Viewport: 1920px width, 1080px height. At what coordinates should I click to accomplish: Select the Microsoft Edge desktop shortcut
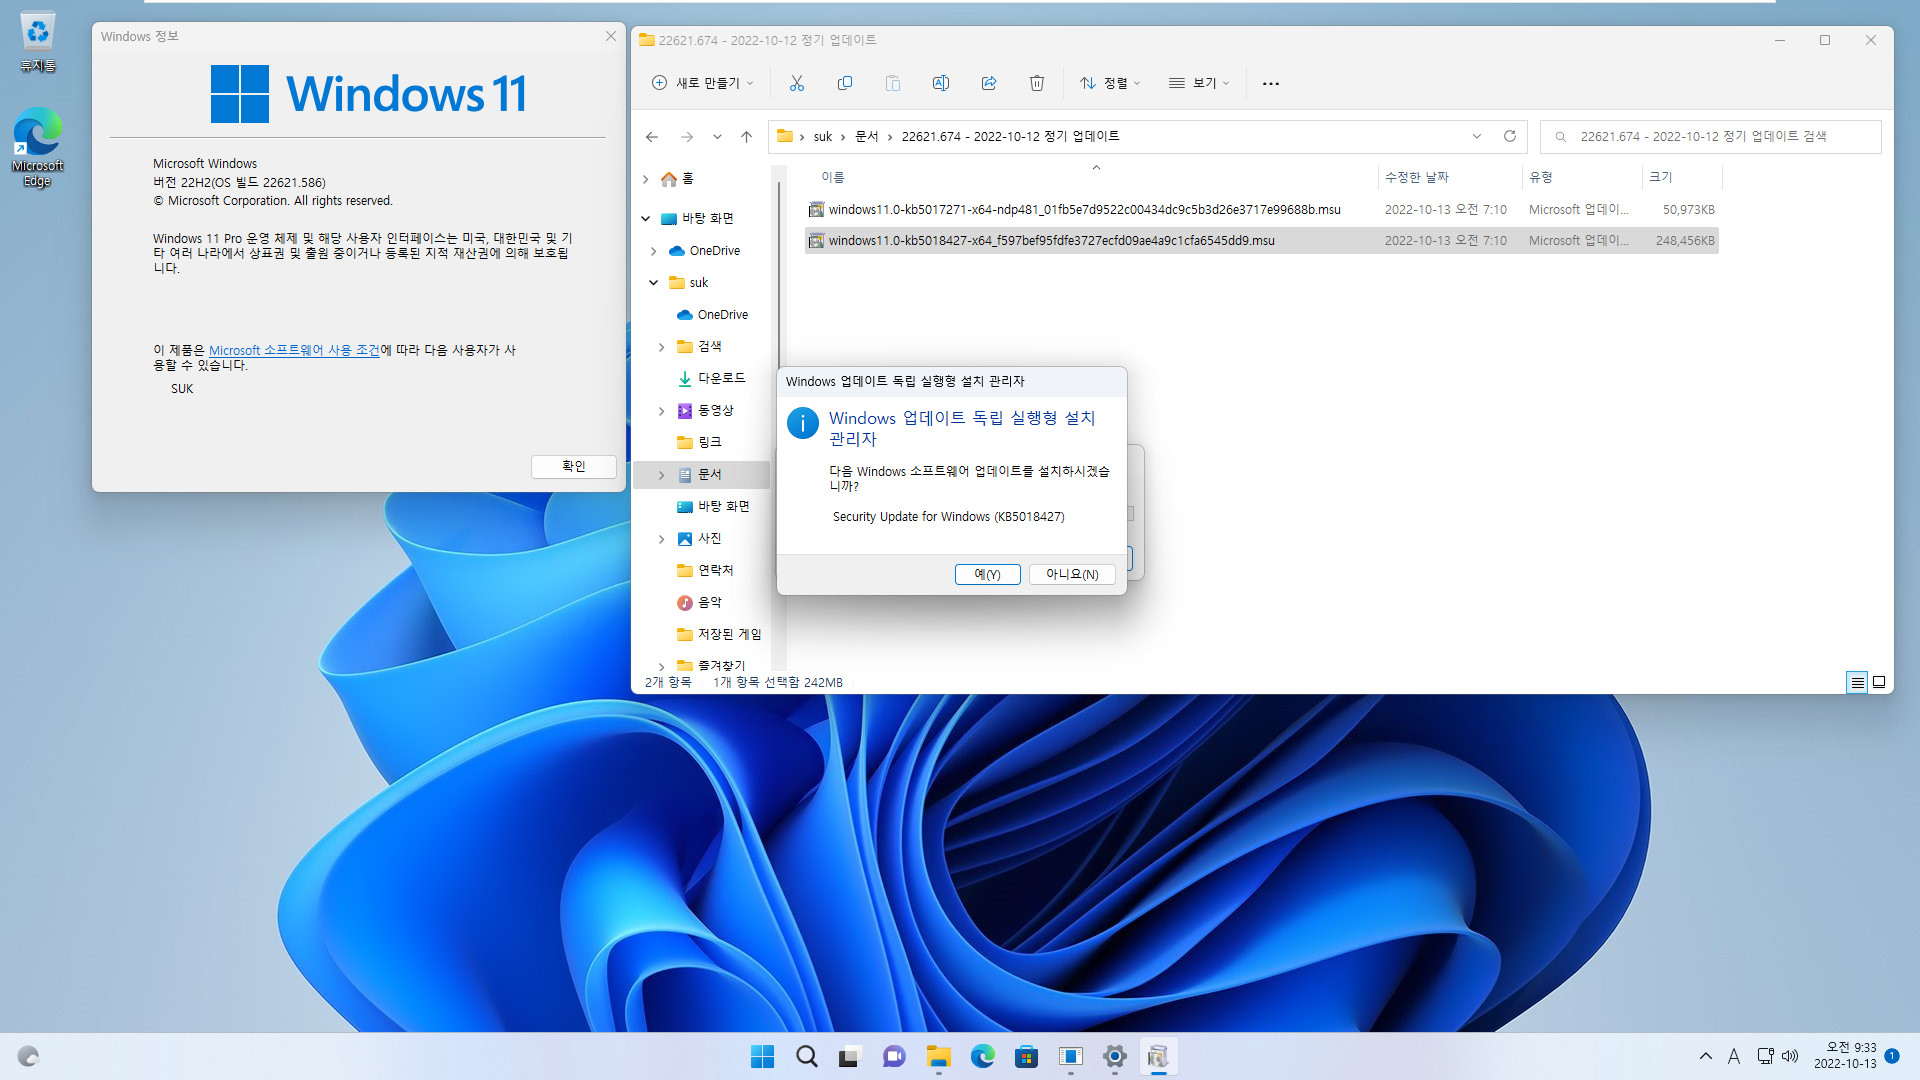click(38, 147)
